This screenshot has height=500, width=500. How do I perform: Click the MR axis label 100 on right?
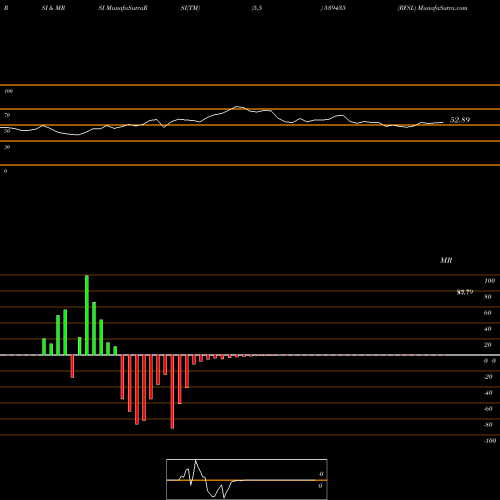489,281
